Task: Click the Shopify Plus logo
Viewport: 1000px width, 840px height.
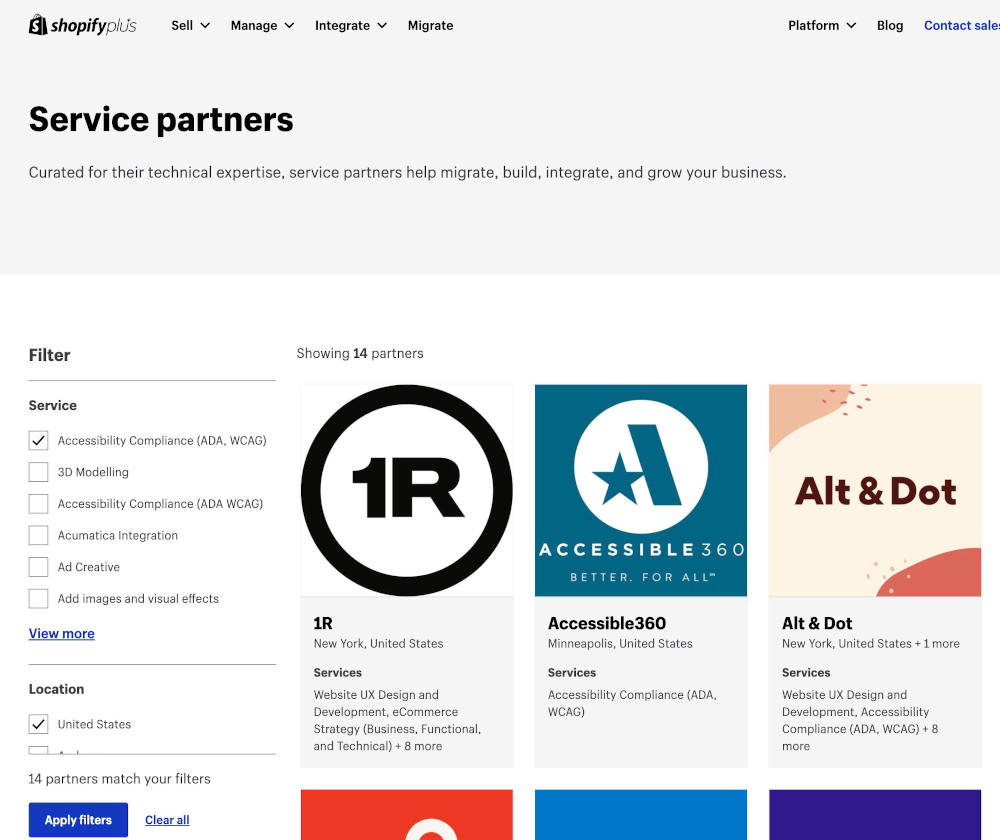Action: (x=83, y=25)
